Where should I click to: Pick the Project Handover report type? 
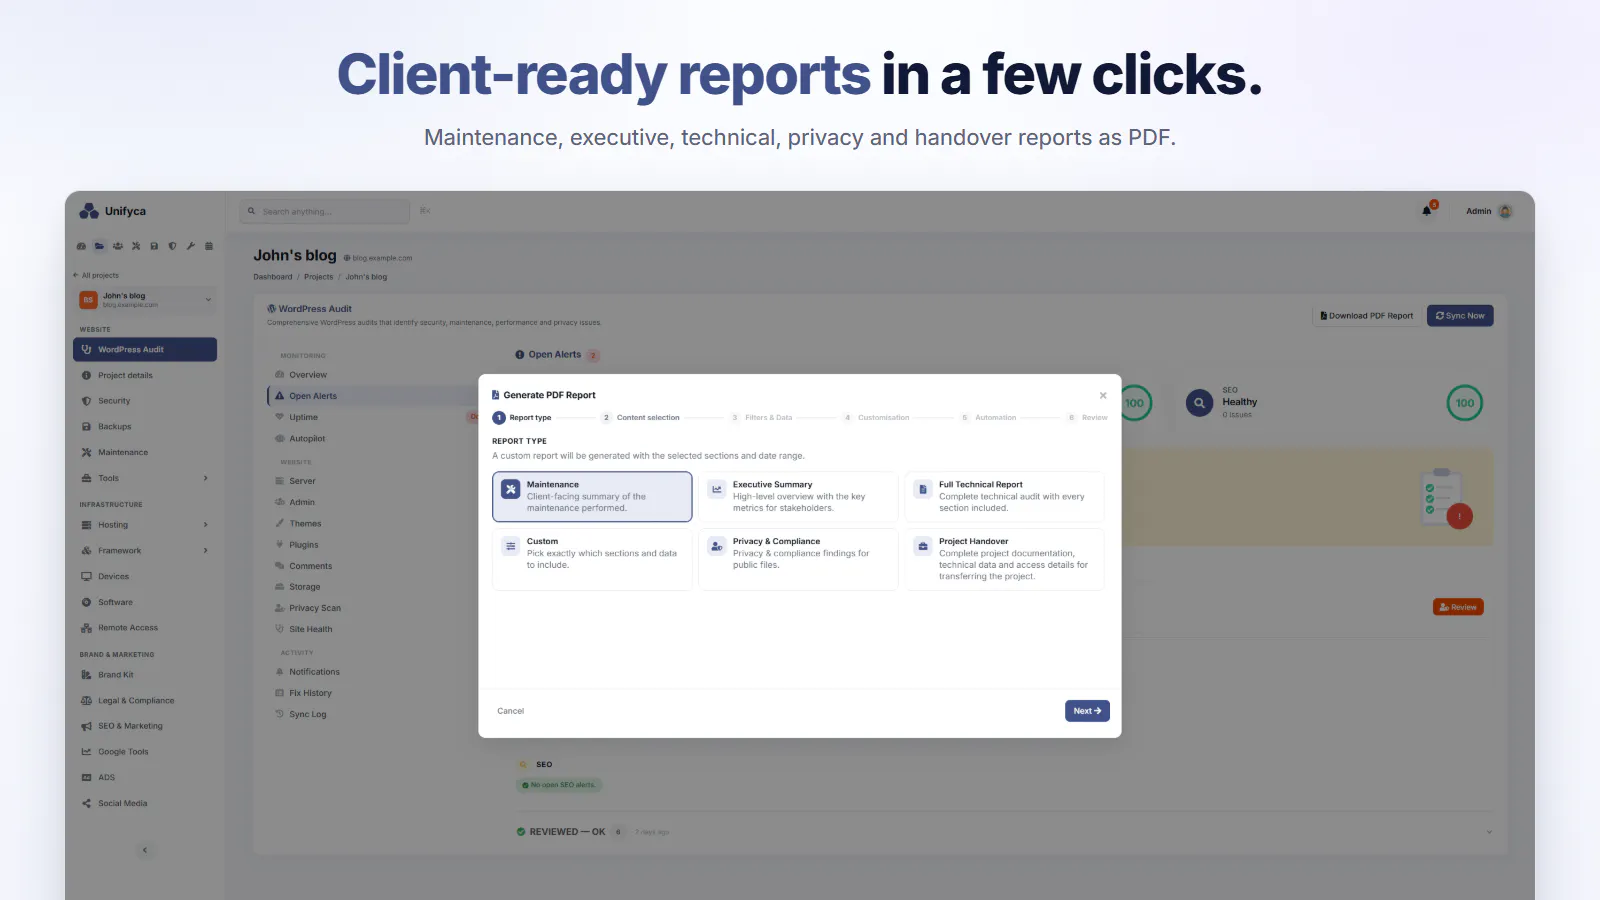click(1004, 559)
